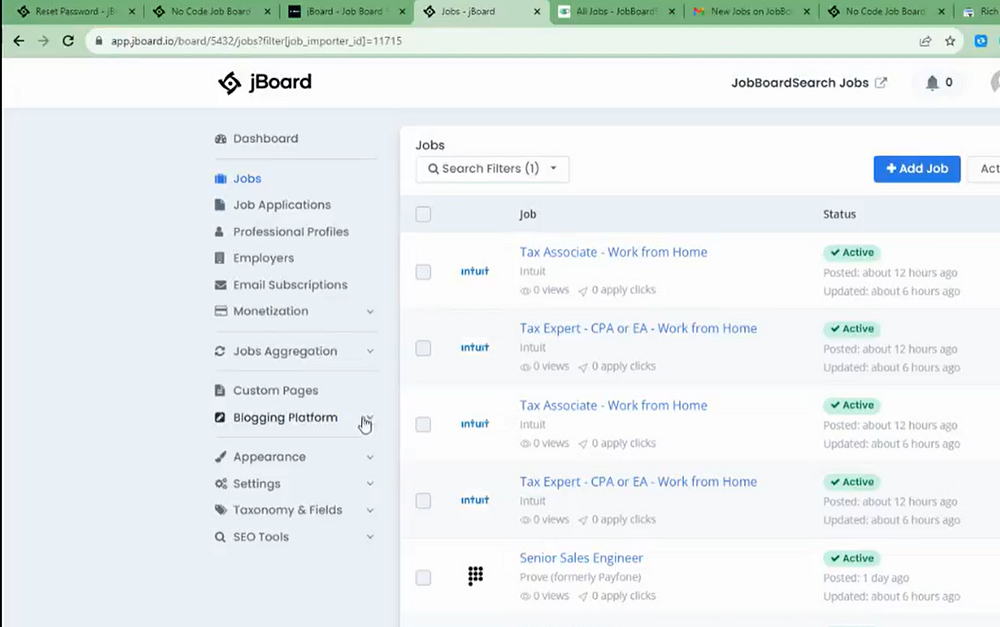Switch to the Reset Password browser tab
The width and height of the screenshot is (1000, 627).
pos(75,11)
